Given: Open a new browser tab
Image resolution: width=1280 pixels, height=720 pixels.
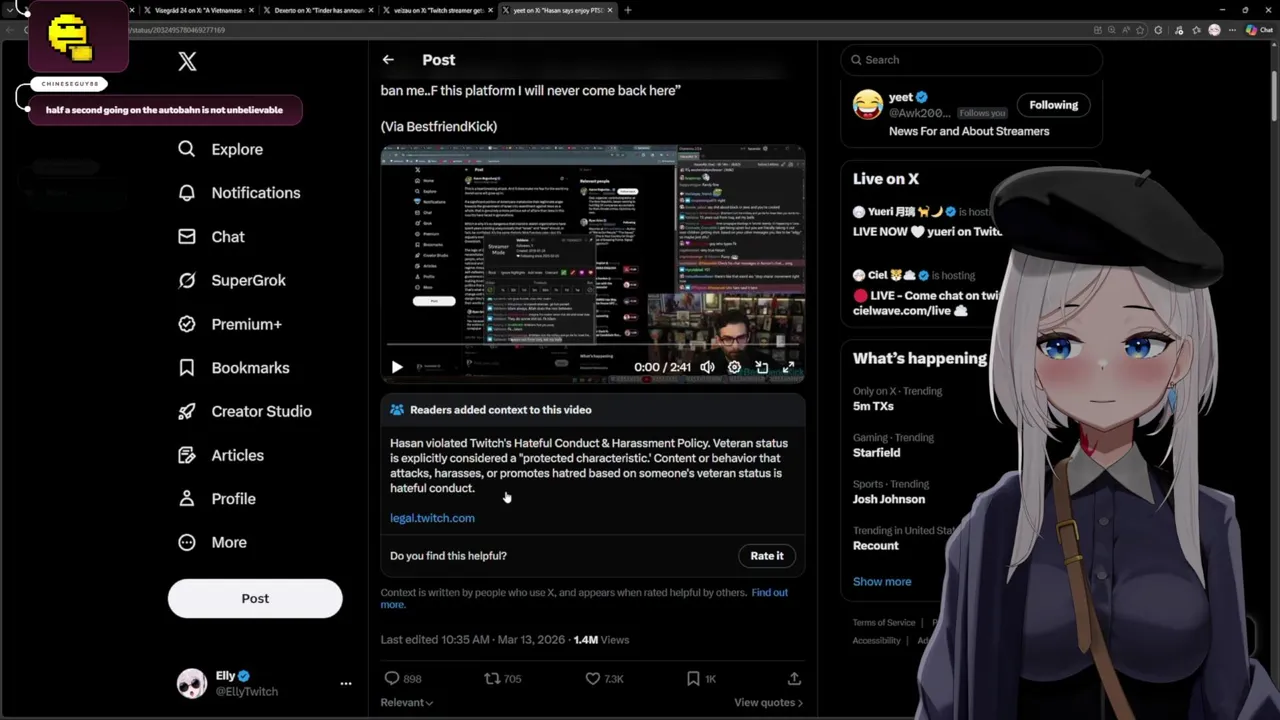Looking at the screenshot, I should click(628, 10).
